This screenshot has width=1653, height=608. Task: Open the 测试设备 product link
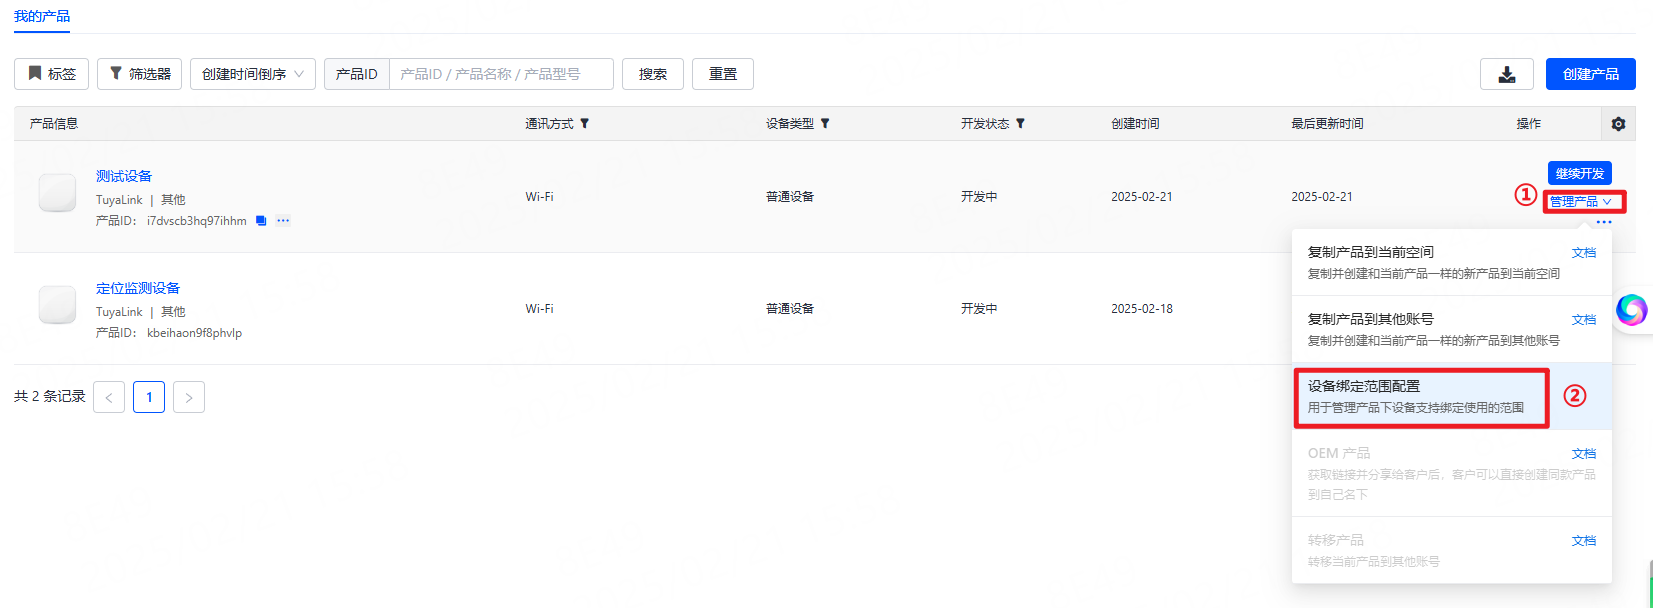(124, 176)
